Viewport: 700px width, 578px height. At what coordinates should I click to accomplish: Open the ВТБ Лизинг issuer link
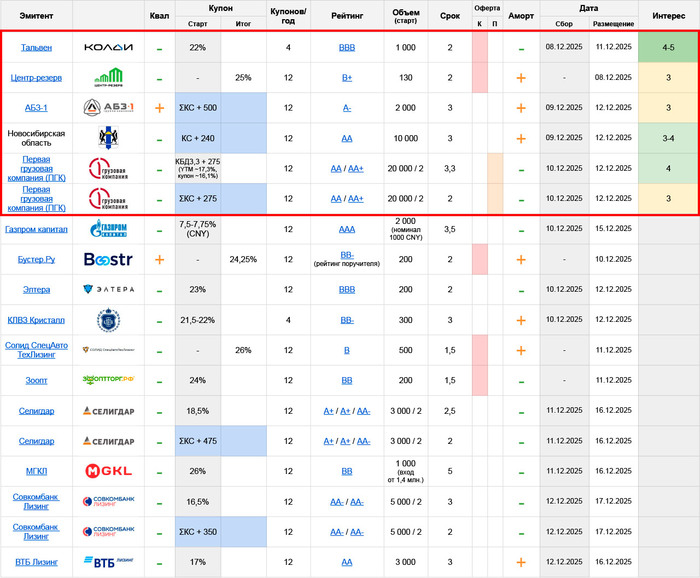[37, 562]
